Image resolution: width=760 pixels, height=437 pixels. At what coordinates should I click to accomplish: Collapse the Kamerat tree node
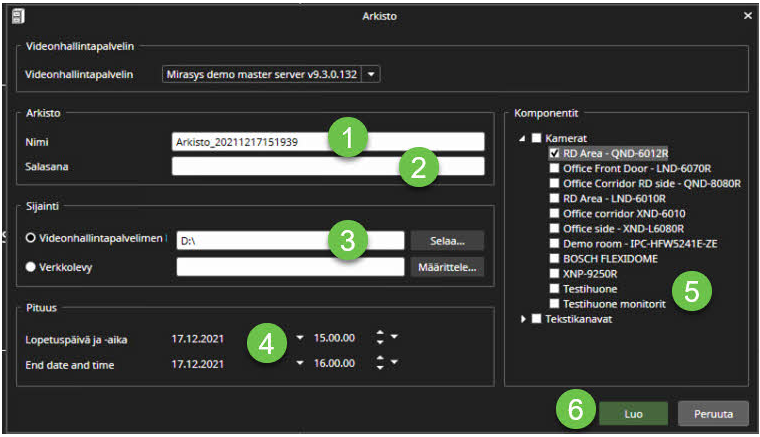[523, 138]
